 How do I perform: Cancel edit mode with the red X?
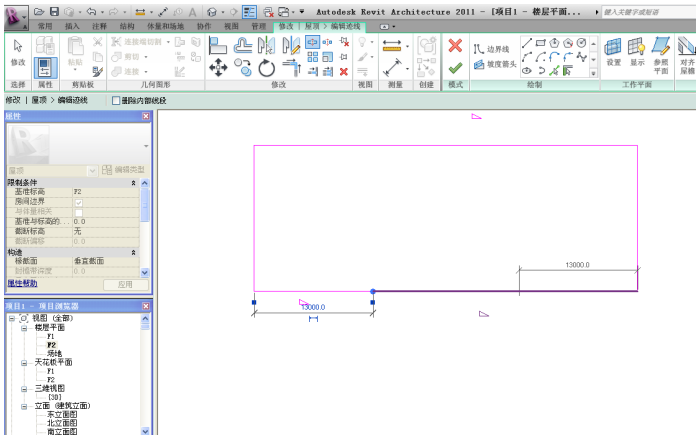point(455,46)
